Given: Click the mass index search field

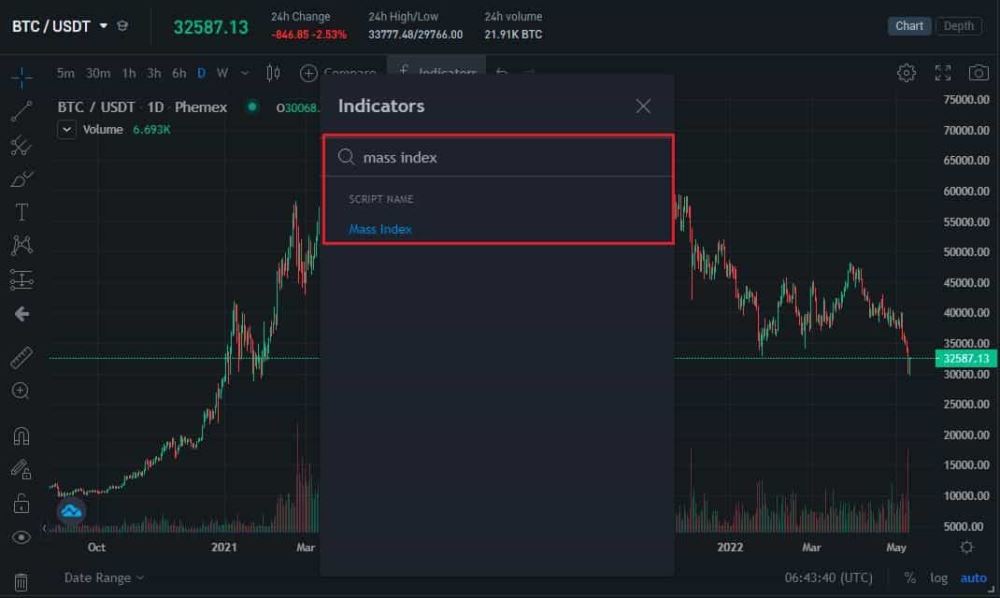Looking at the screenshot, I should click(x=510, y=157).
